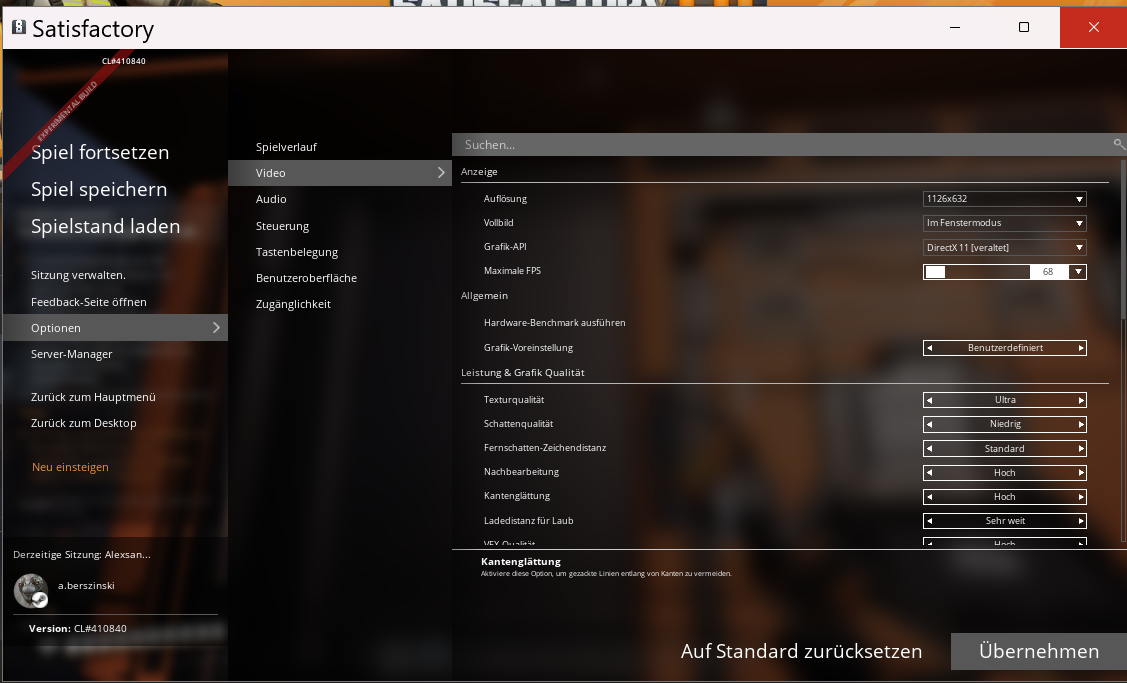Click the Anzeige section heading
The image size is (1127, 683).
pyautogui.click(x=479, y=172)
